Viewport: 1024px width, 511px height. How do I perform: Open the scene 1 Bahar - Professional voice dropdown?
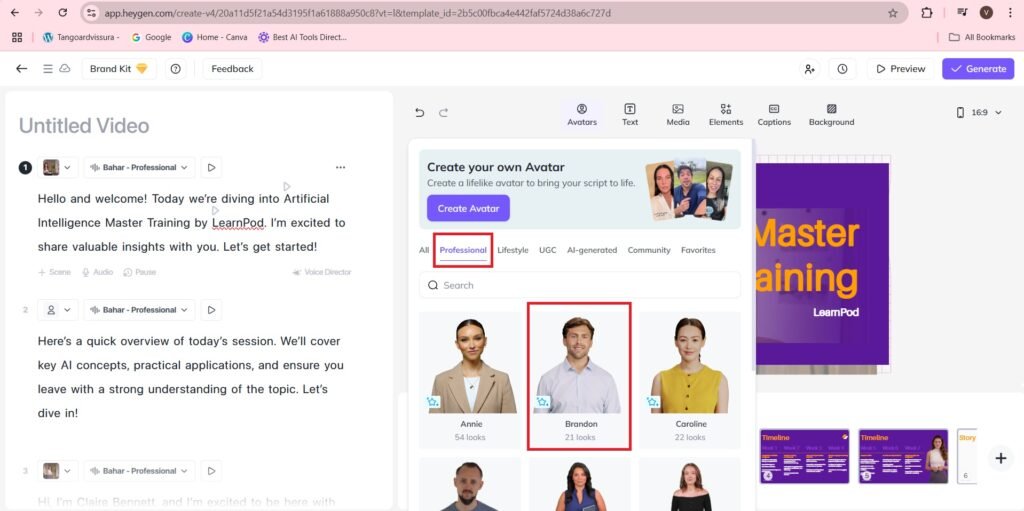click(139, 167)
